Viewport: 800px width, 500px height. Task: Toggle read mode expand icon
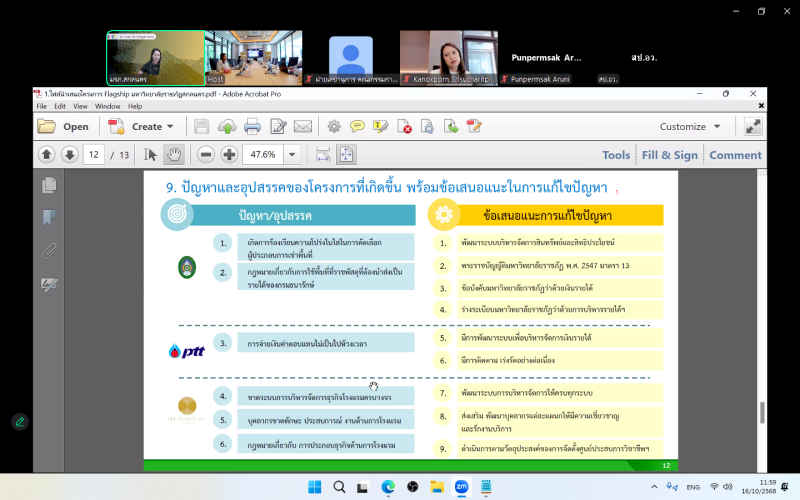(752, 126)
